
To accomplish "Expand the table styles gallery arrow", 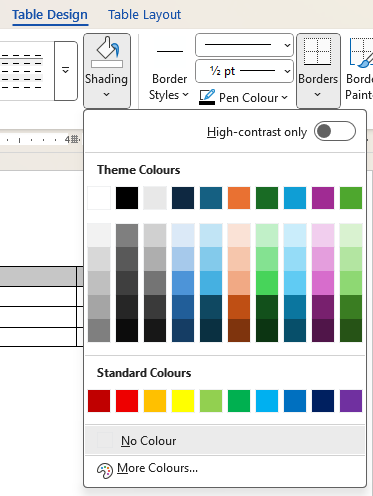I will click(66, 71).
